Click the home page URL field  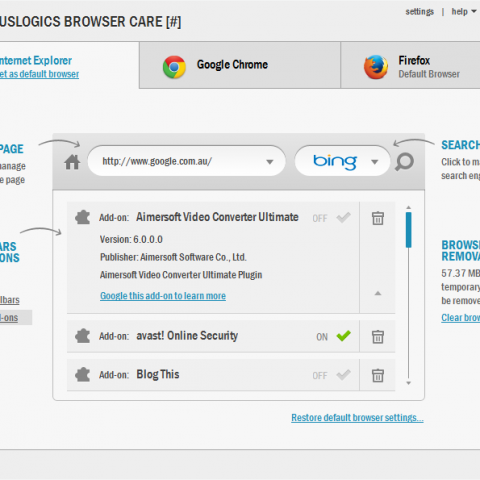[x=187, y=161]
